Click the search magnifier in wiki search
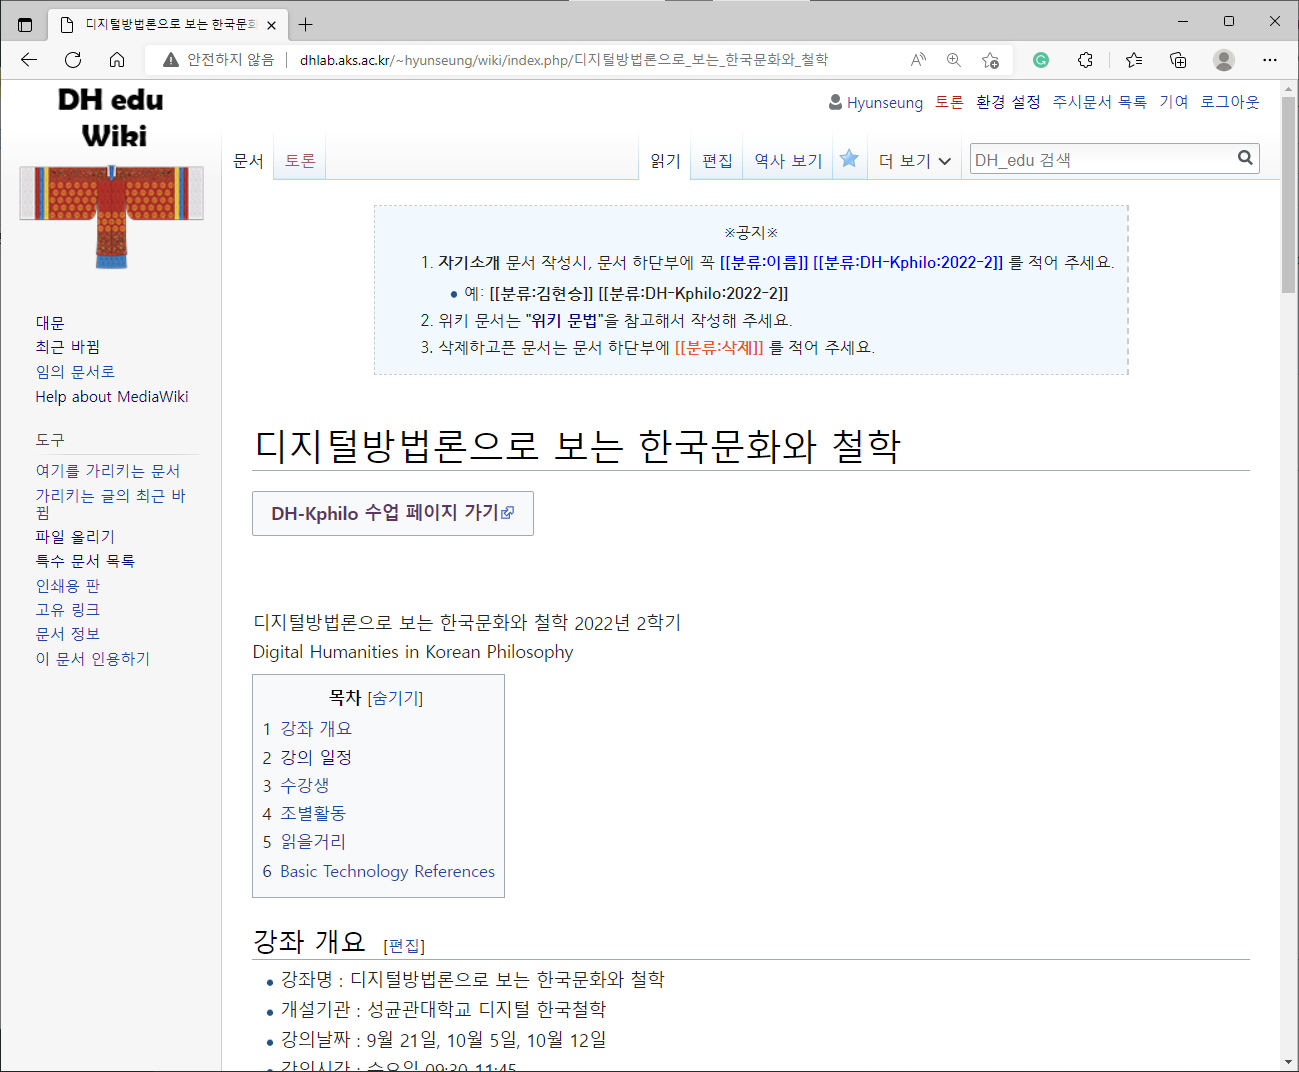This screenshot has width=1299, height=1072. pyautogui.click(x=1245, y=158)
